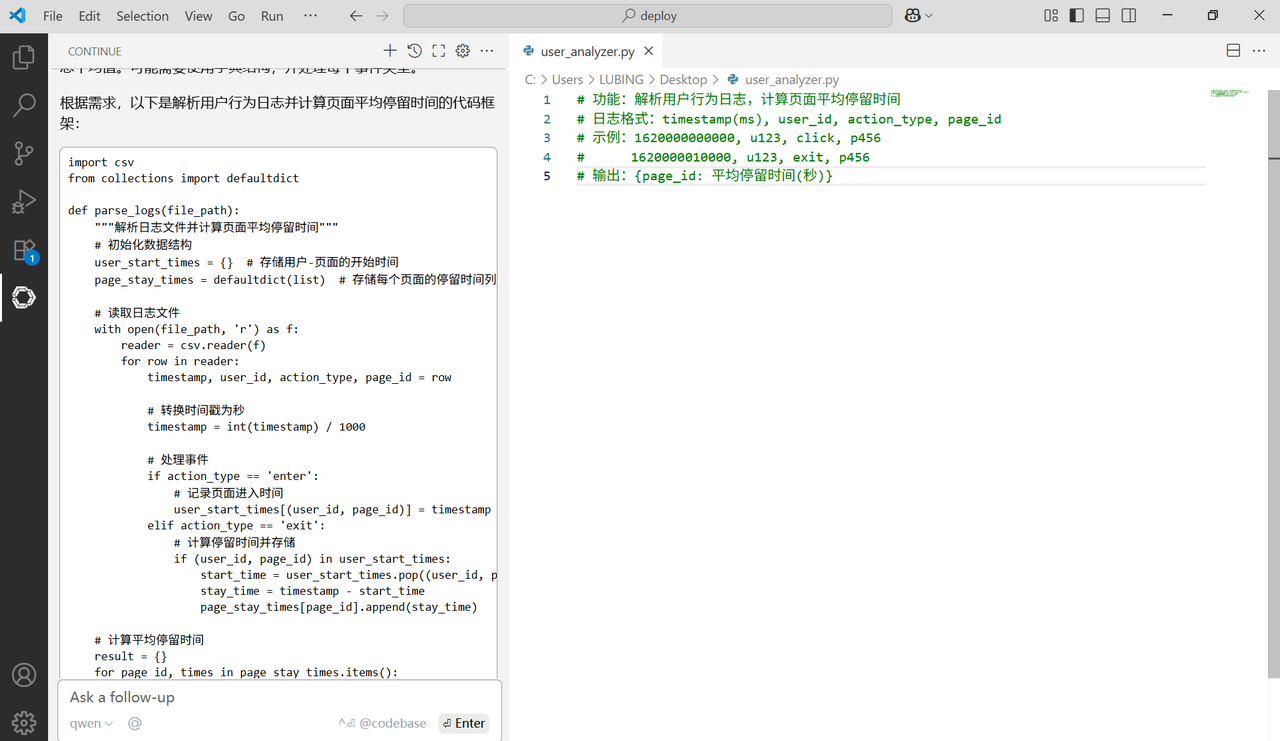Click the VS Code logo in title bar

tap(17, 16)
